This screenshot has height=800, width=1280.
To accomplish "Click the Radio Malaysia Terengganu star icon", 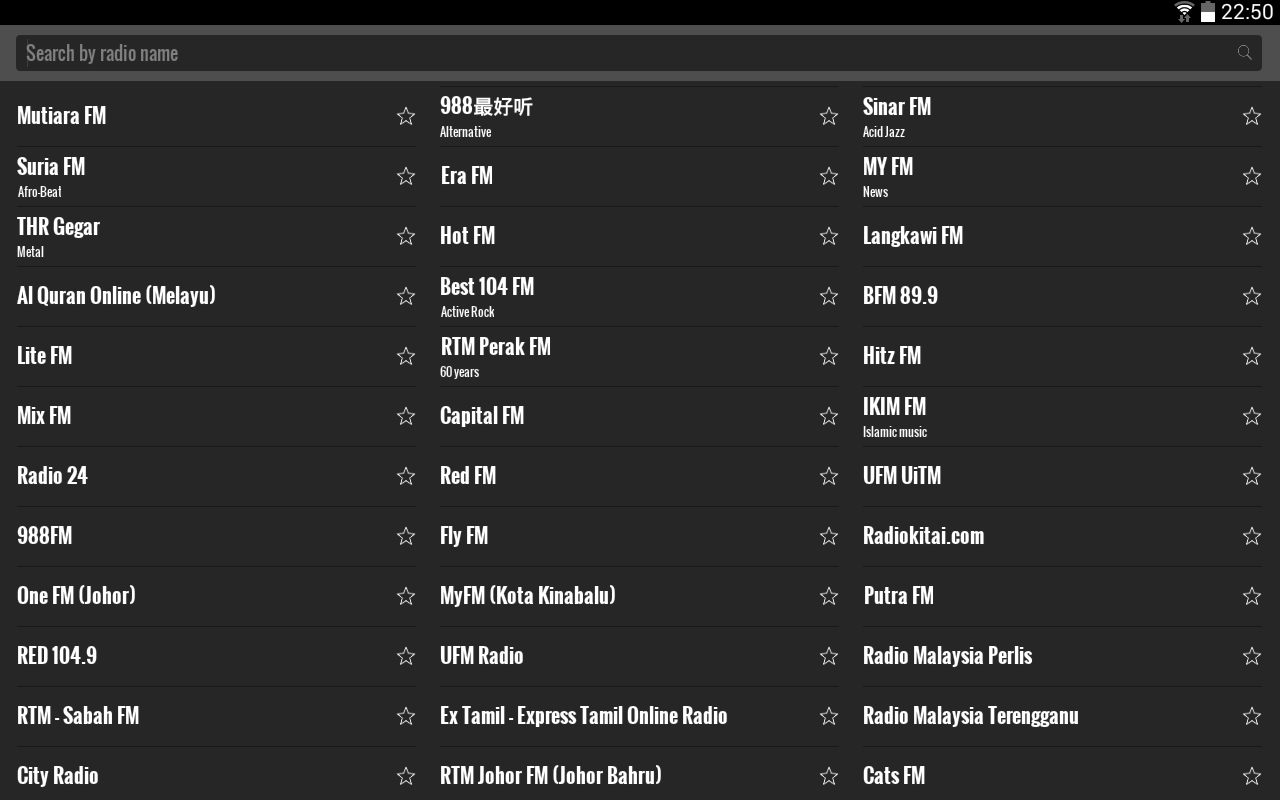I will tap(1252, 716).
